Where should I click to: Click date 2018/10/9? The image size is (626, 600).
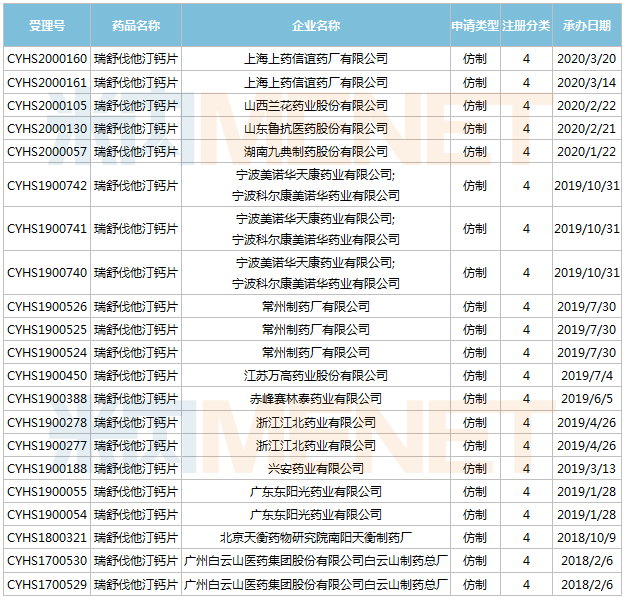[x=587, y=538]
